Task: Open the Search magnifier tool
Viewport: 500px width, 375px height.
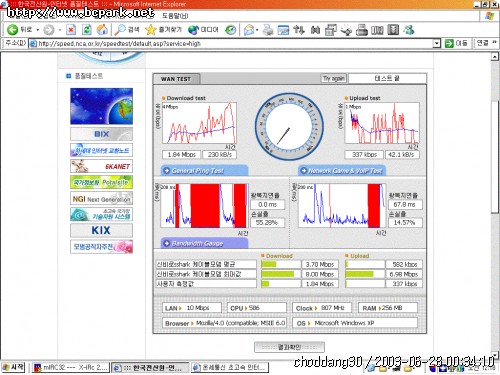Action: click(127, 30)
